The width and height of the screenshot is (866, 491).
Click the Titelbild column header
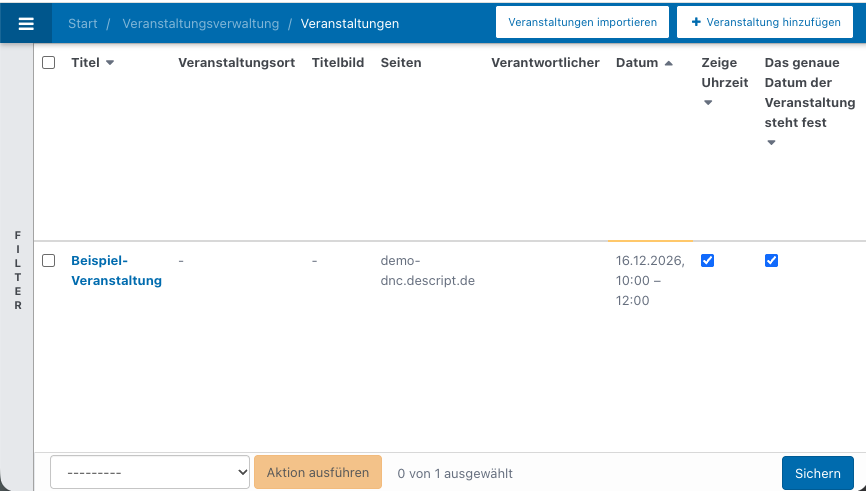coord(338,62)
